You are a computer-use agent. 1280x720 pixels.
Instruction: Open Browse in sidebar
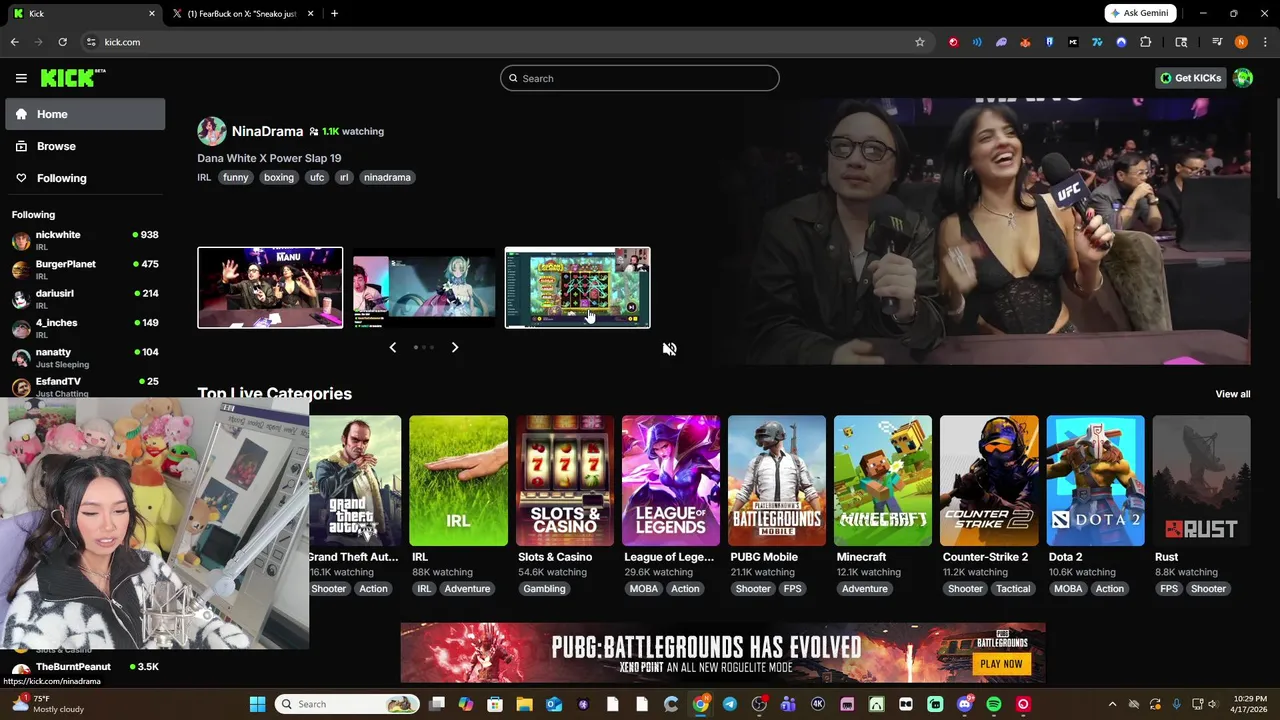85,146
